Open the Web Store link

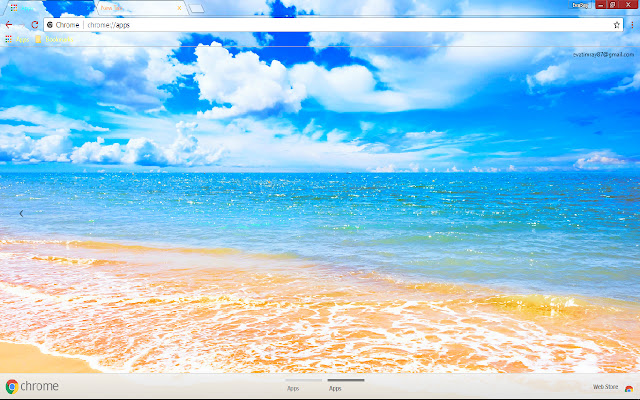pyautogui.click(x=605, y=387)
